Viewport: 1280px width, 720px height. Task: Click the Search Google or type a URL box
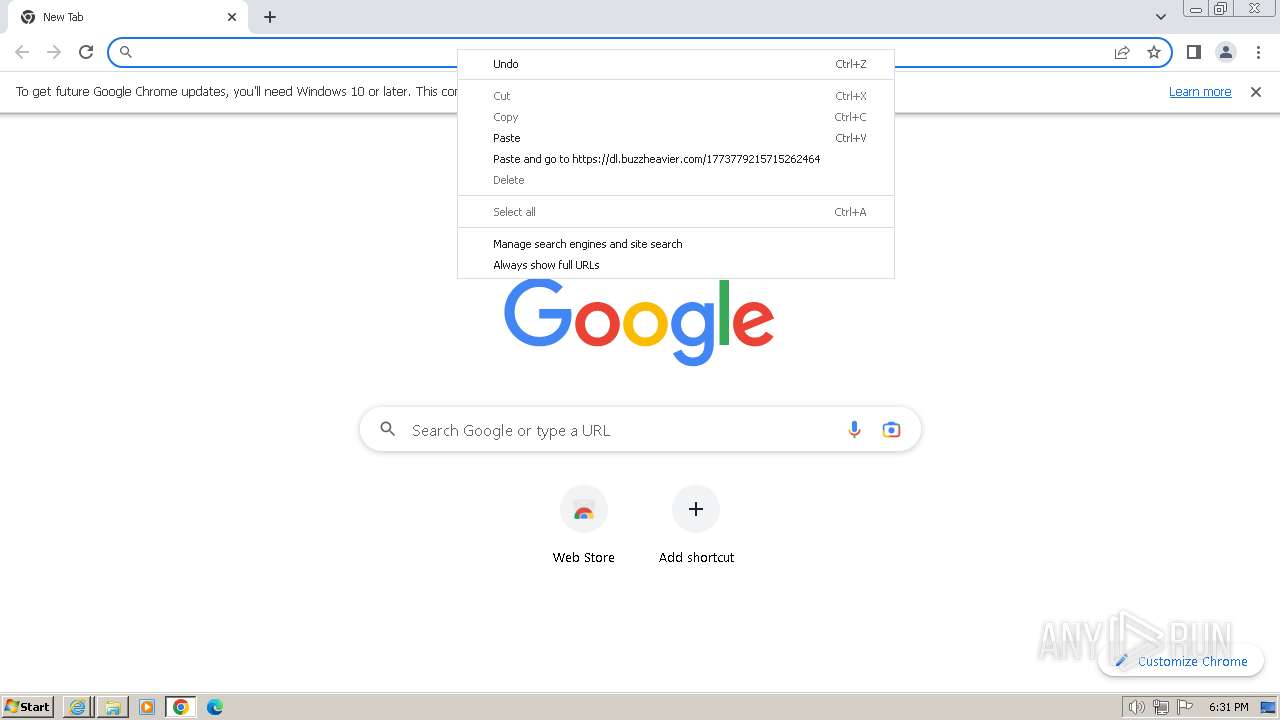point(640,430)
